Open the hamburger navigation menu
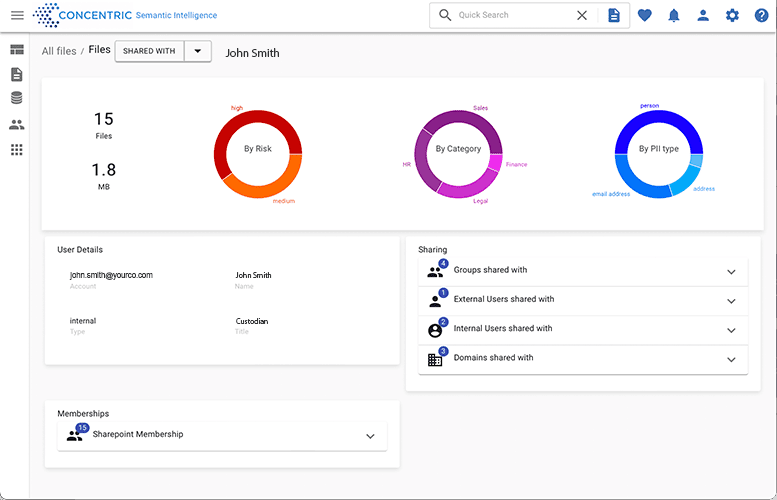 (x=17, y=15)
